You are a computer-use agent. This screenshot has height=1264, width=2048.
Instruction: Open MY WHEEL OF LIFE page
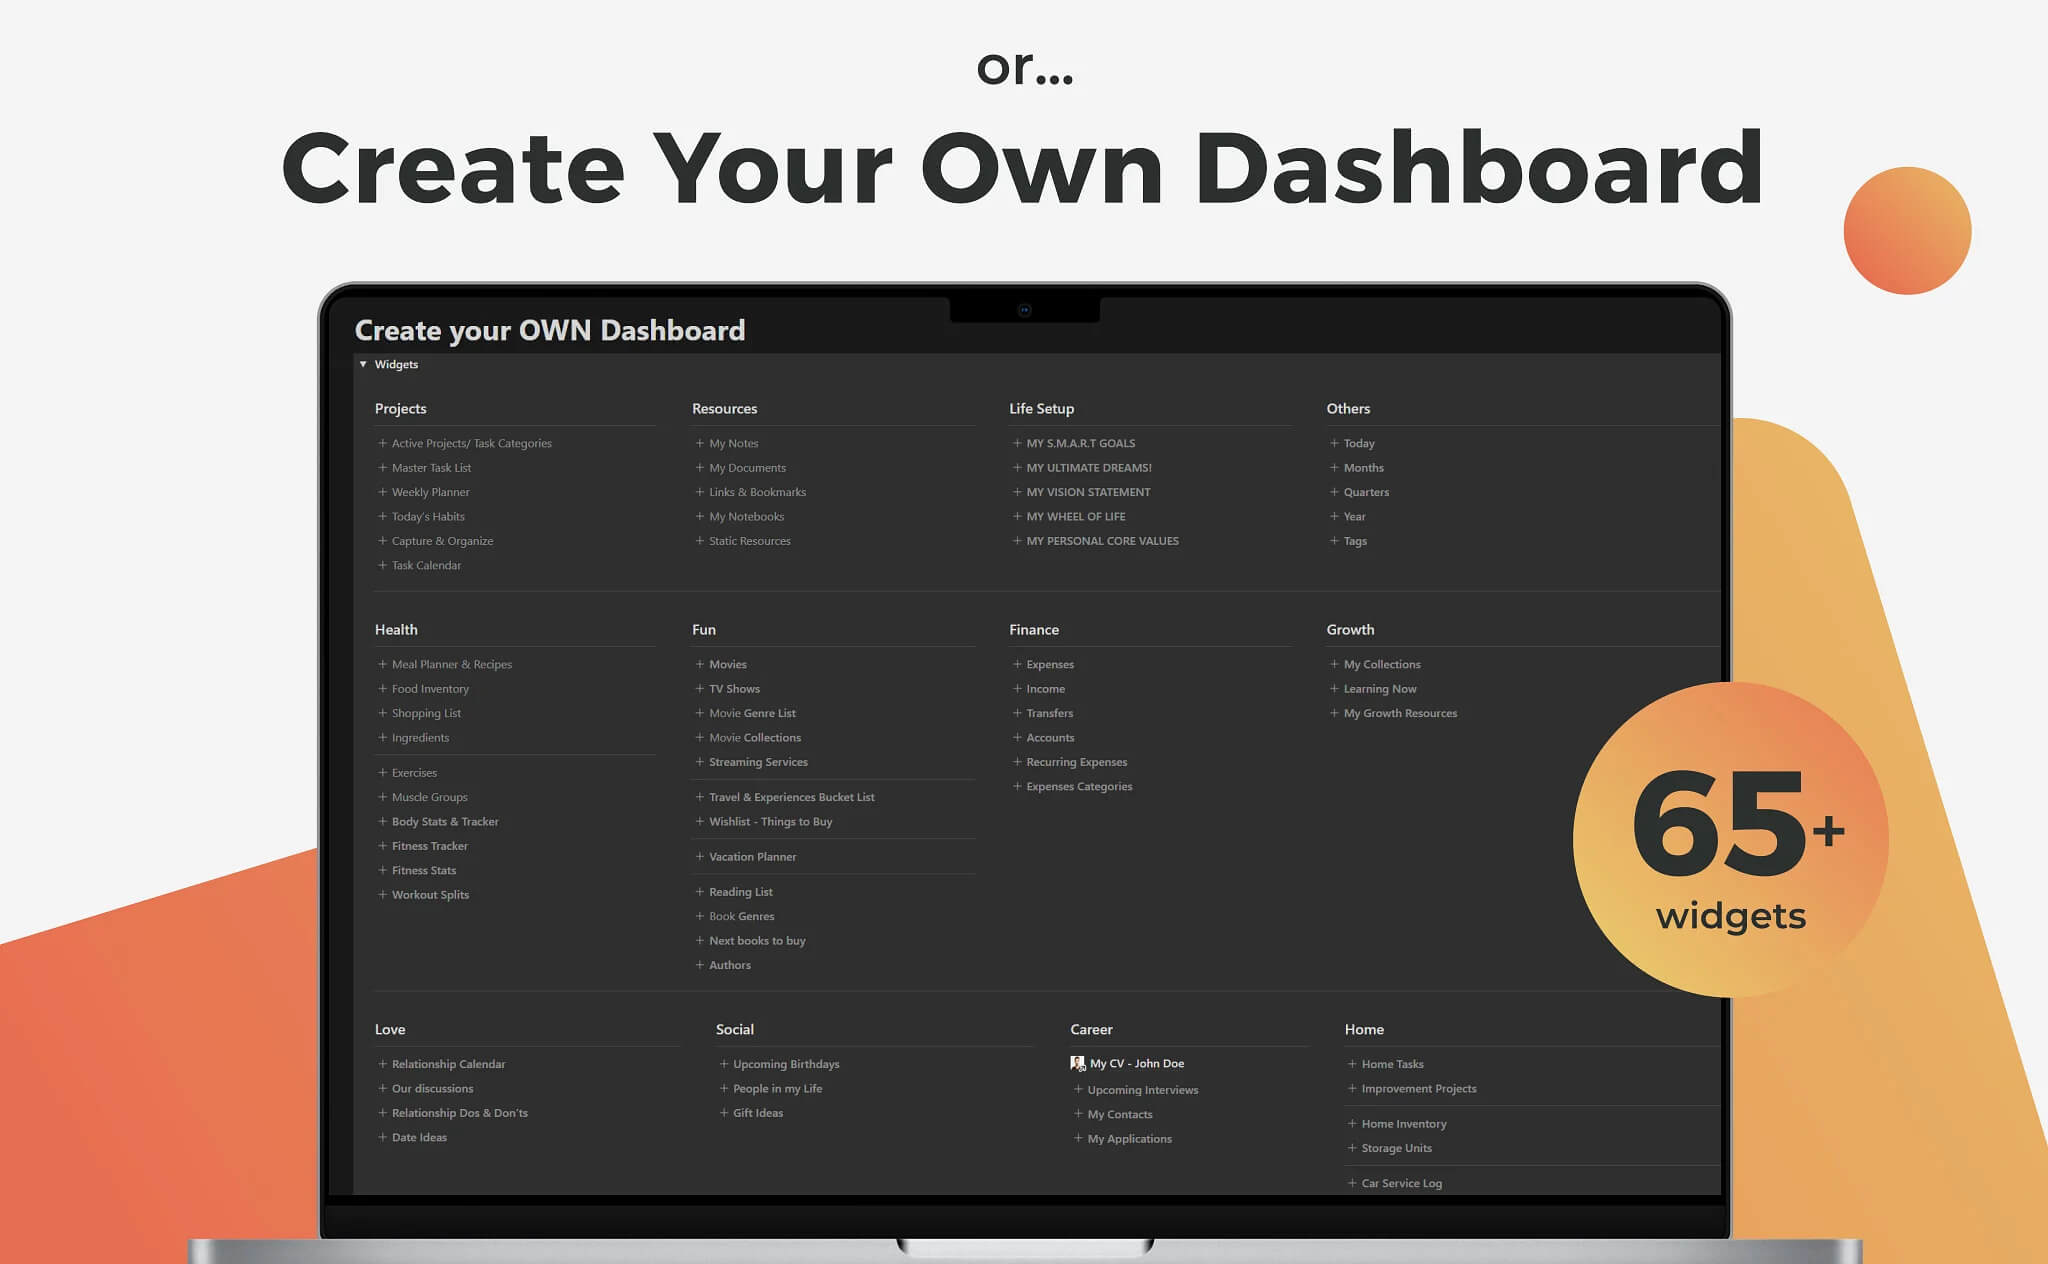[1075, 516]
